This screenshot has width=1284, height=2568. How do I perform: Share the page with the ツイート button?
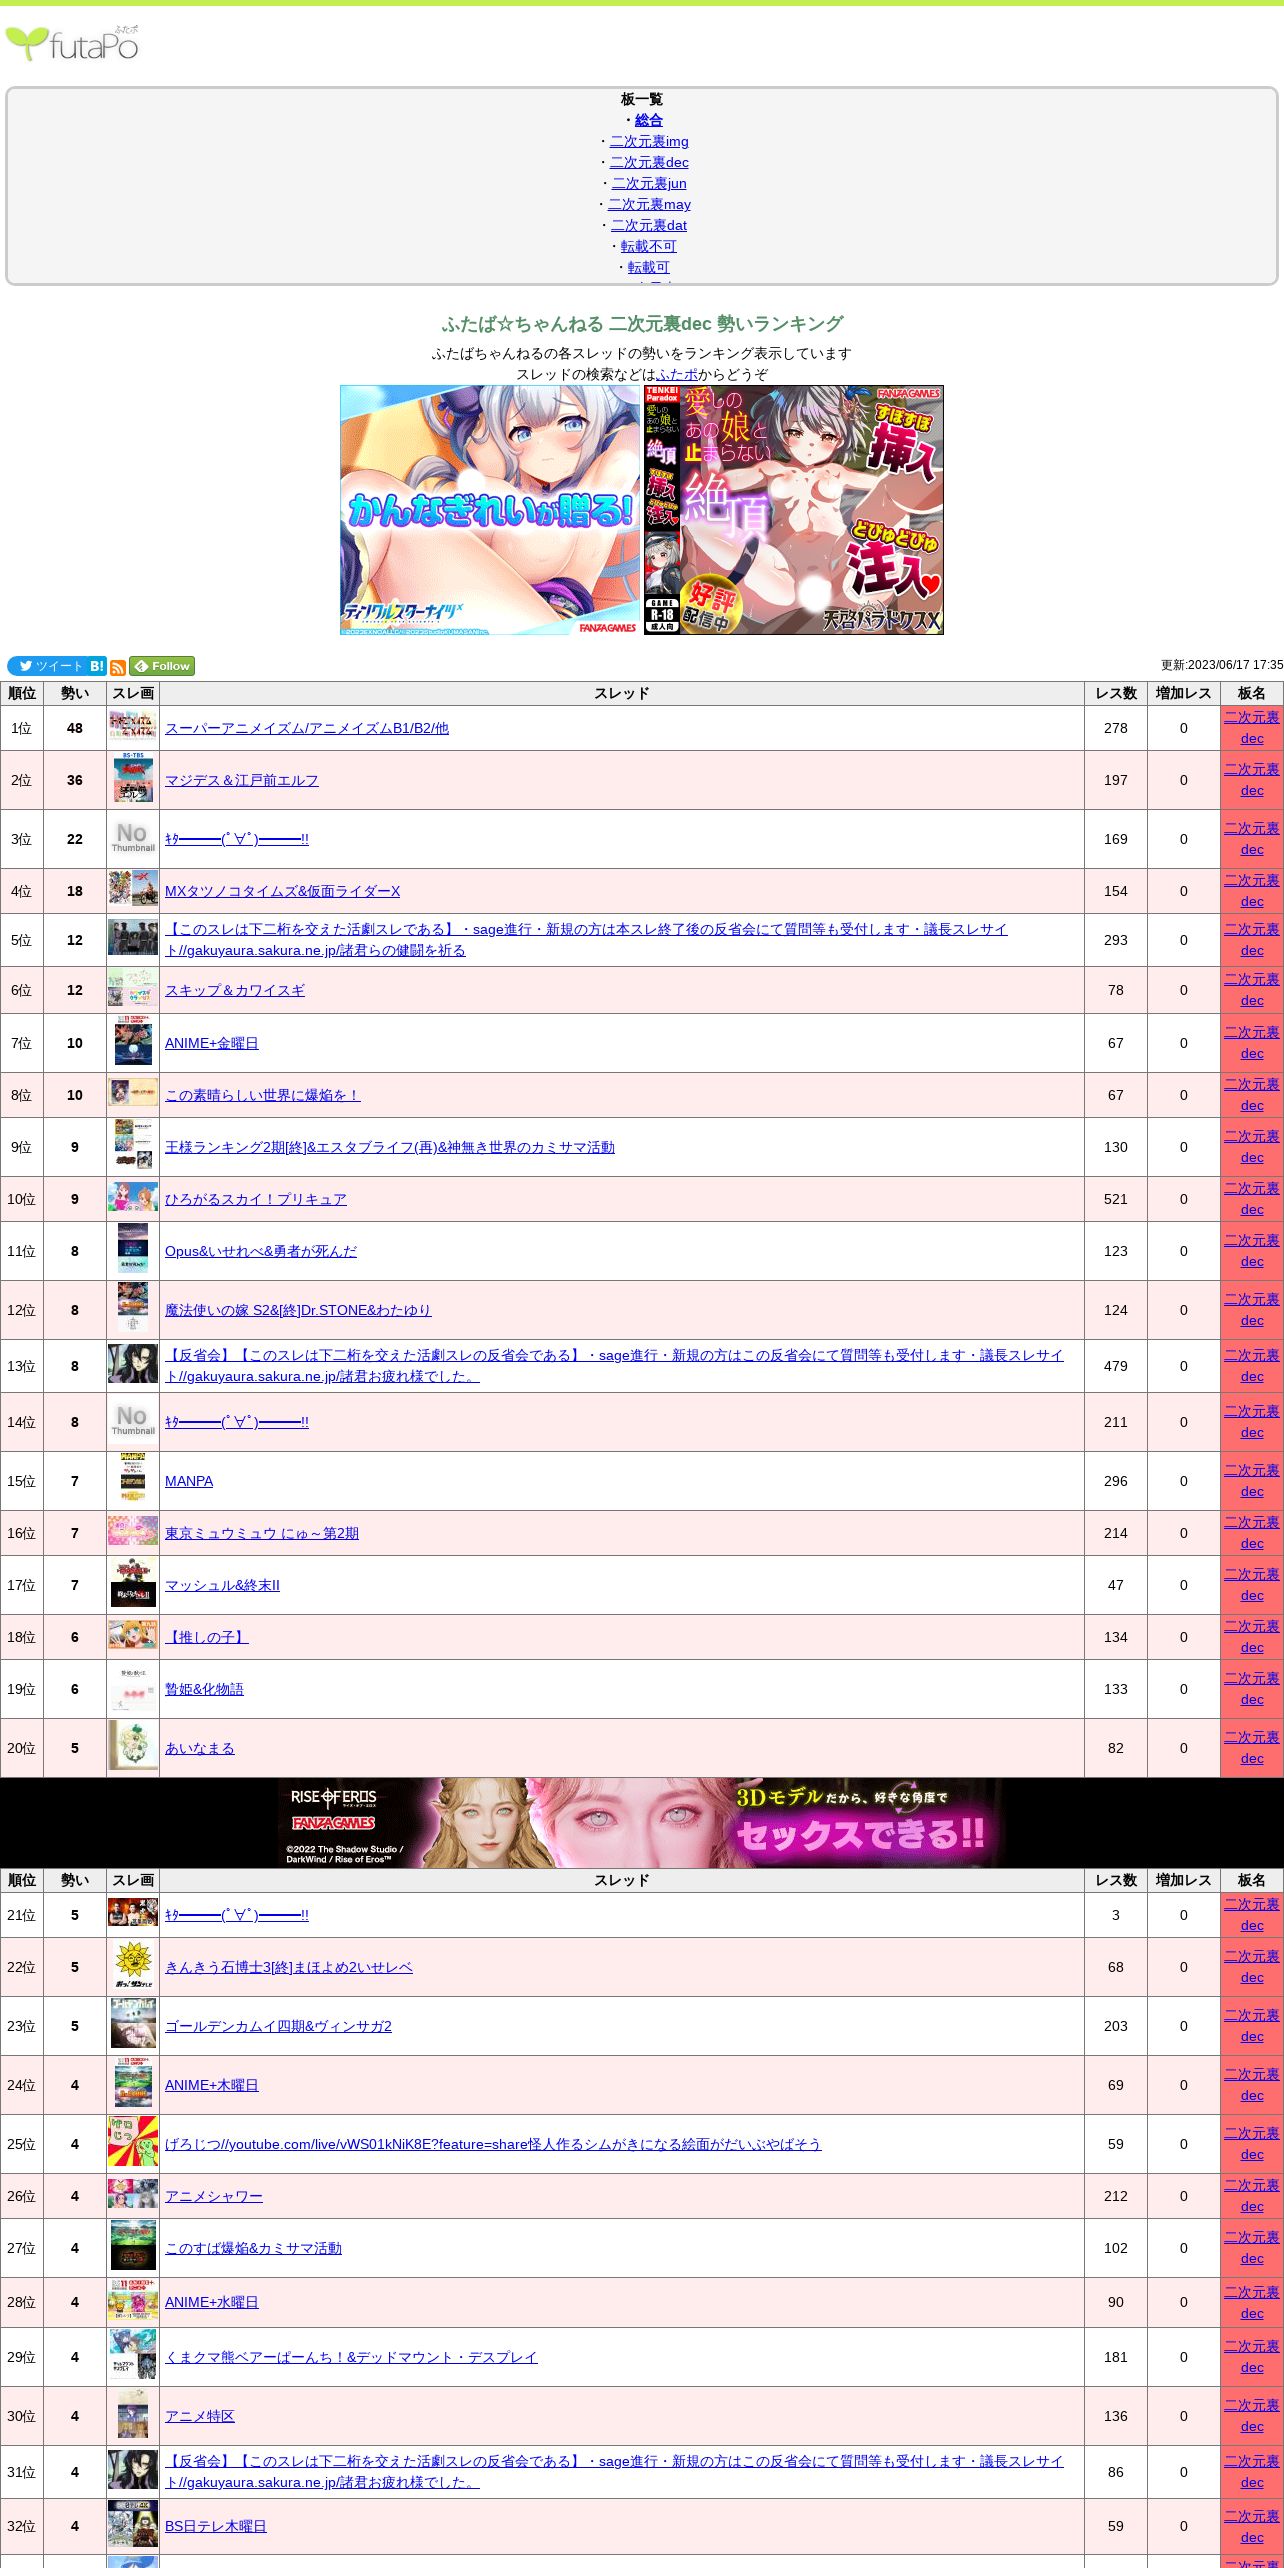[x=47, y=666]
